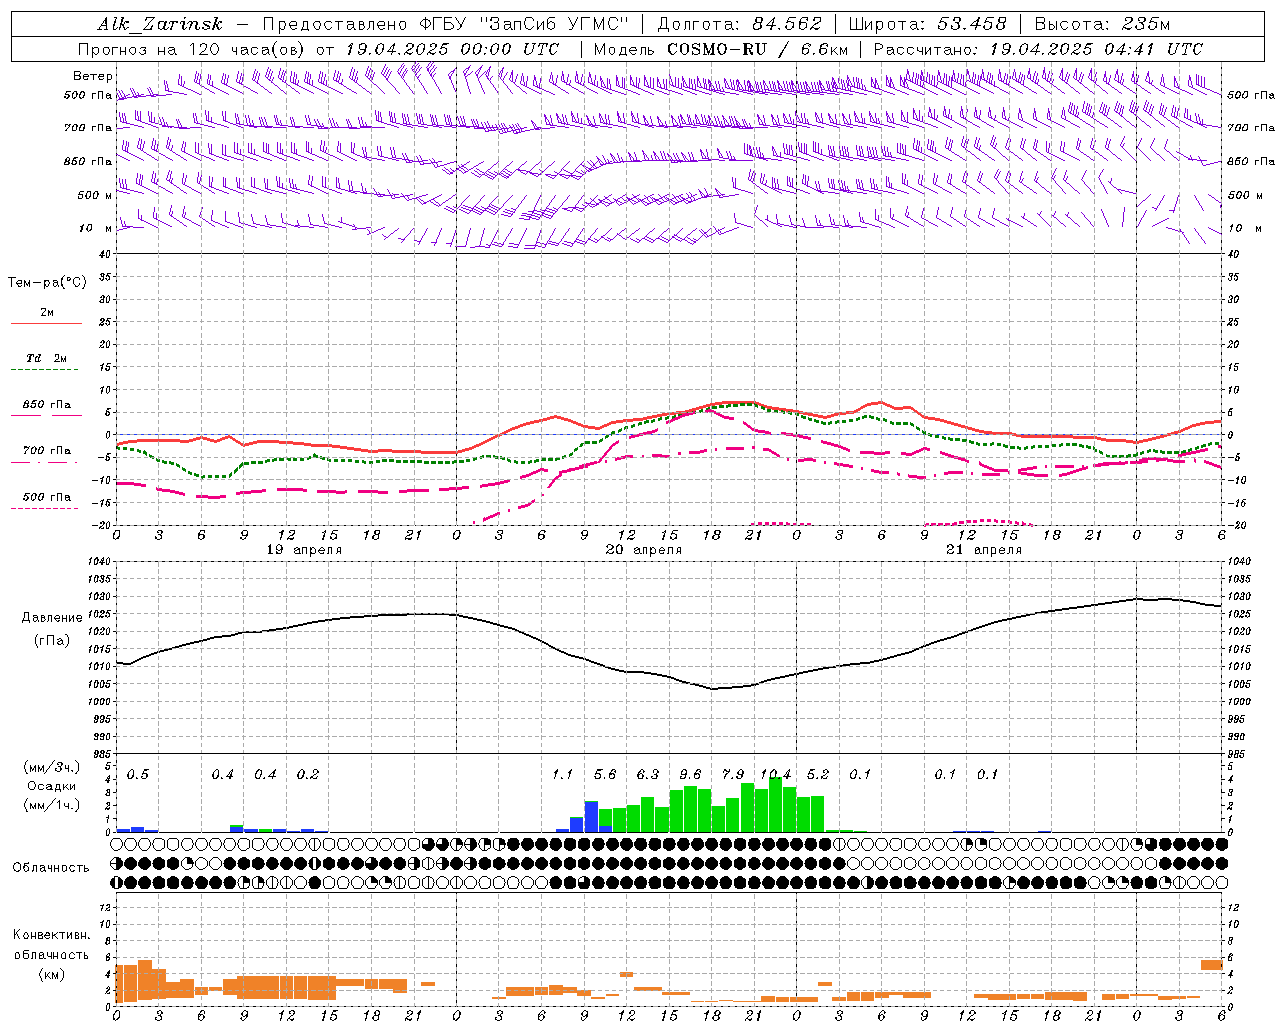Screen dimensions: 1280x1024
Task: Click the 9.6 precipitation value
Action: tap(690, 775)
